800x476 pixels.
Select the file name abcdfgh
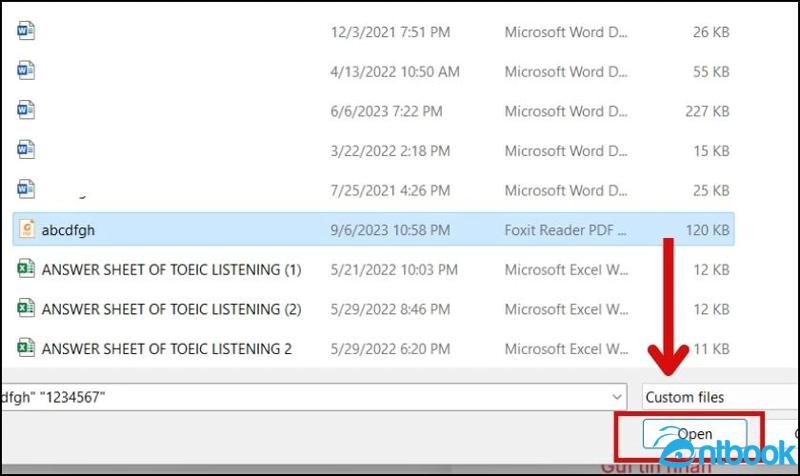point(68,230)
